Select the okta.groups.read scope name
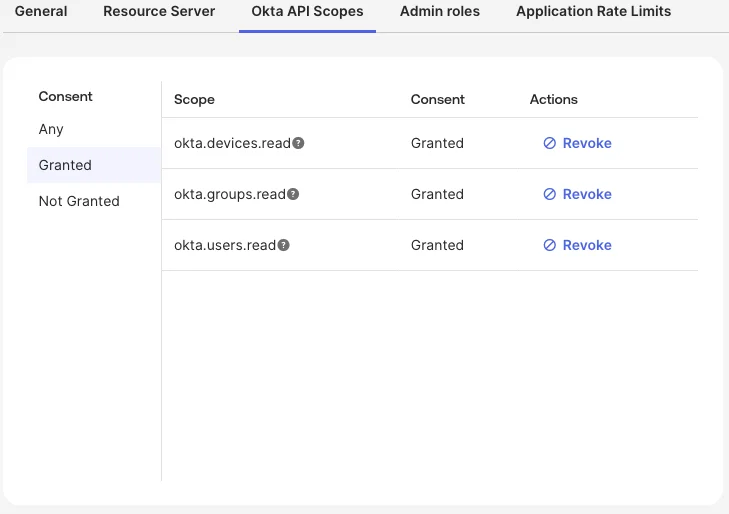 (230, 194)
